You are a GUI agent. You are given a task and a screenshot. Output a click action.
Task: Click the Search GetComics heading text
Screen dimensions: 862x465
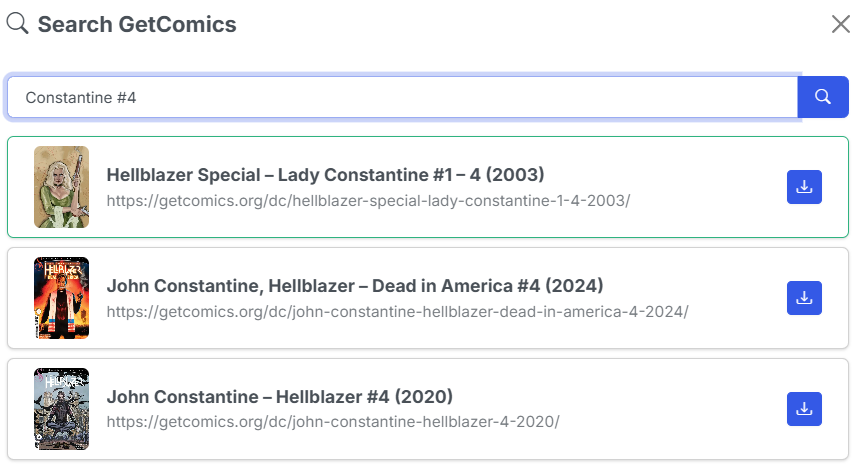click(x=137, y=24)
